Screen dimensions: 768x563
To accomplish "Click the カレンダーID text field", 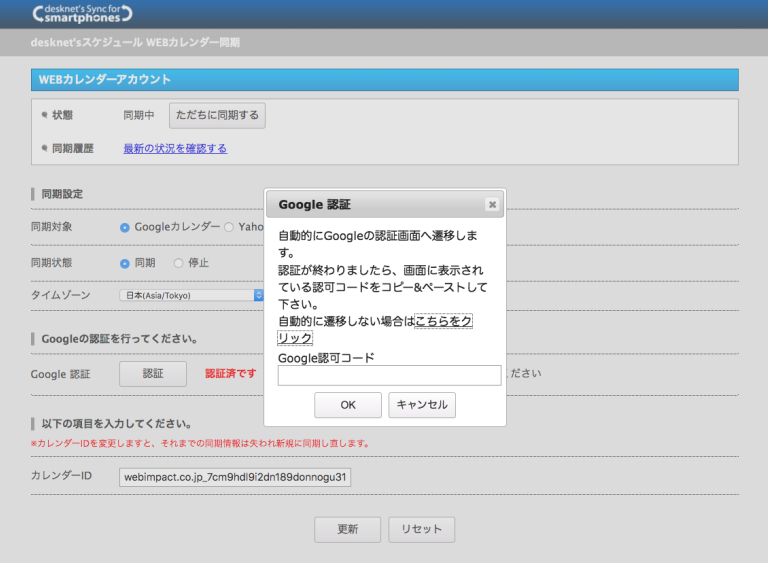I will coord(235,477).
